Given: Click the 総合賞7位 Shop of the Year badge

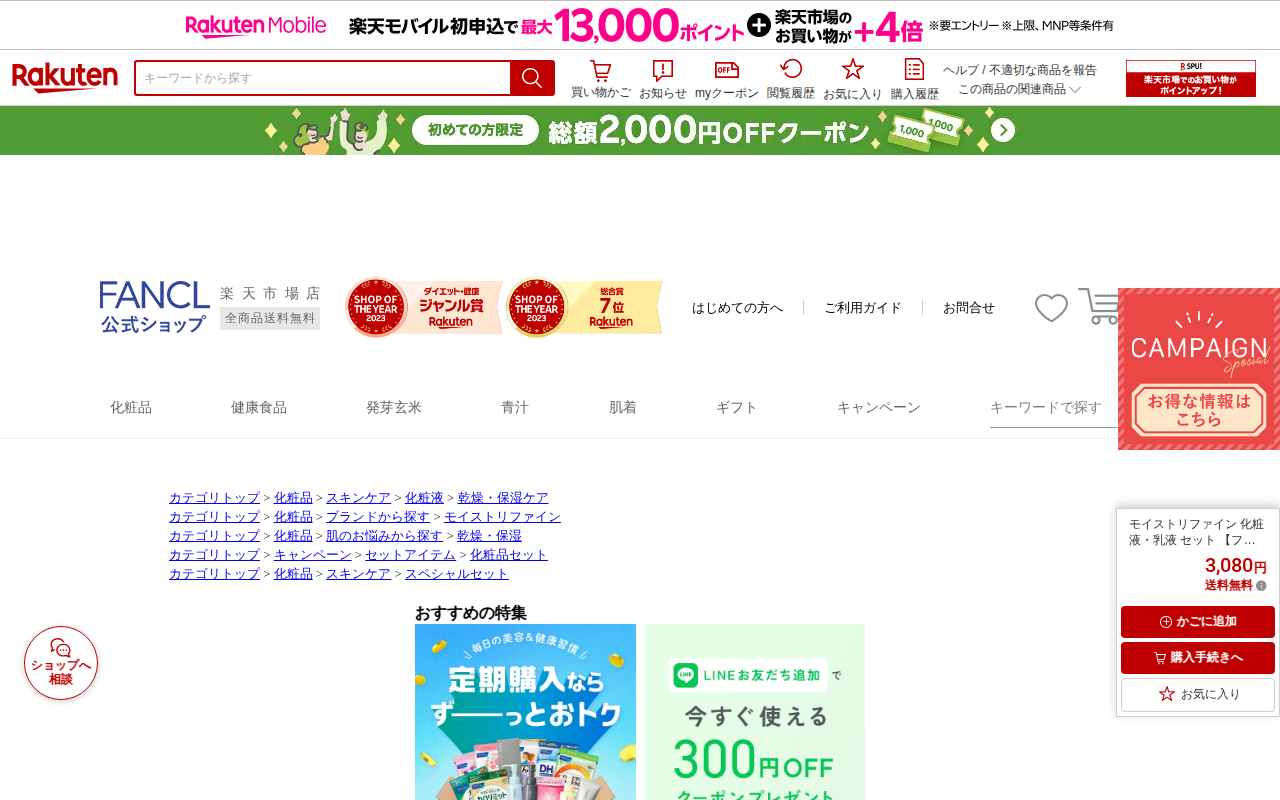Looking at the screenshot, I should point(584,307).
